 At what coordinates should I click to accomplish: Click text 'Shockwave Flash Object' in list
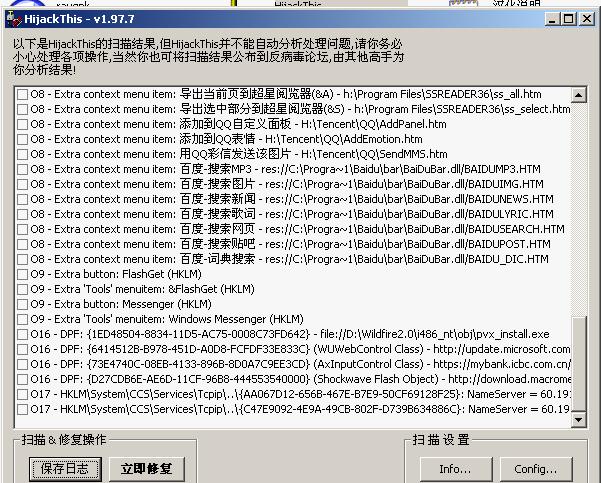pos(376,379)
